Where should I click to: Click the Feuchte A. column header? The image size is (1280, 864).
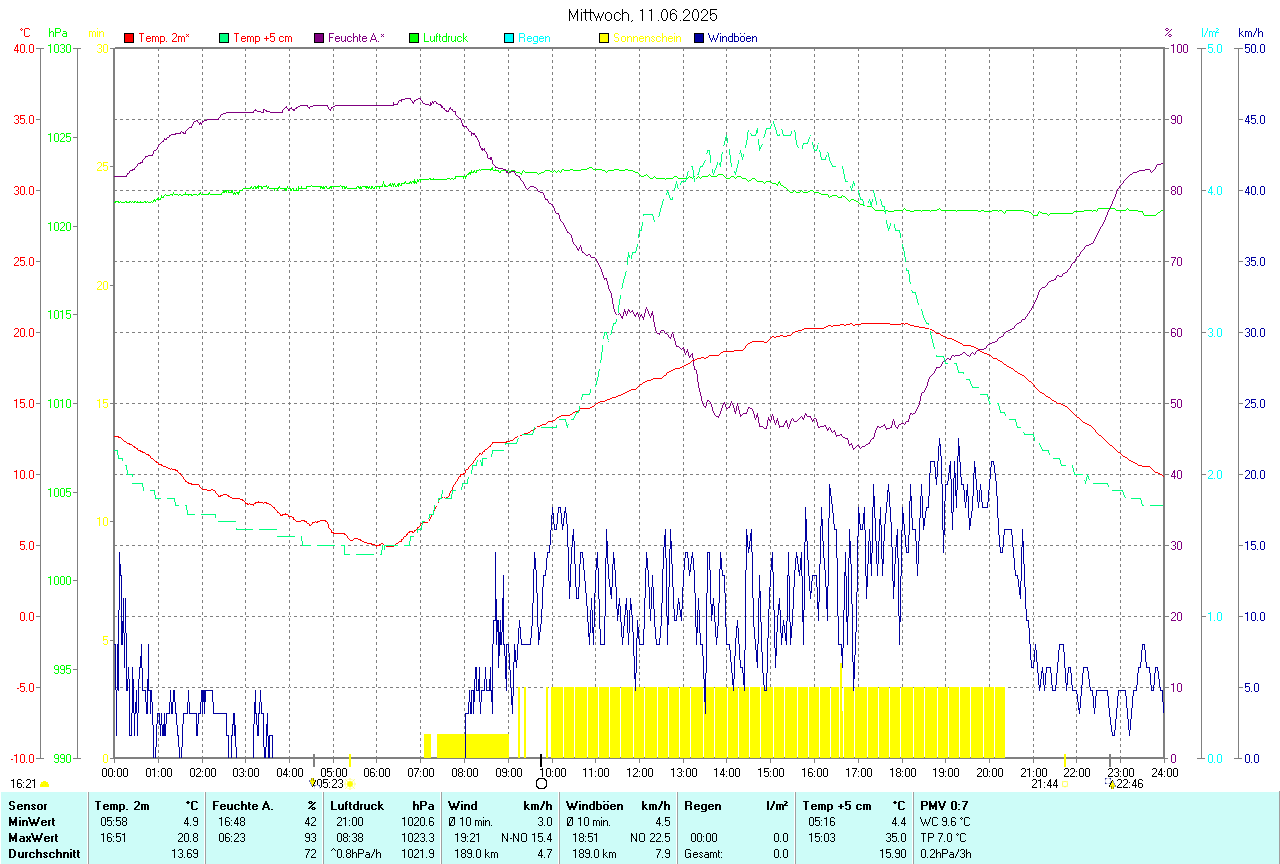(x=243, y=805)
